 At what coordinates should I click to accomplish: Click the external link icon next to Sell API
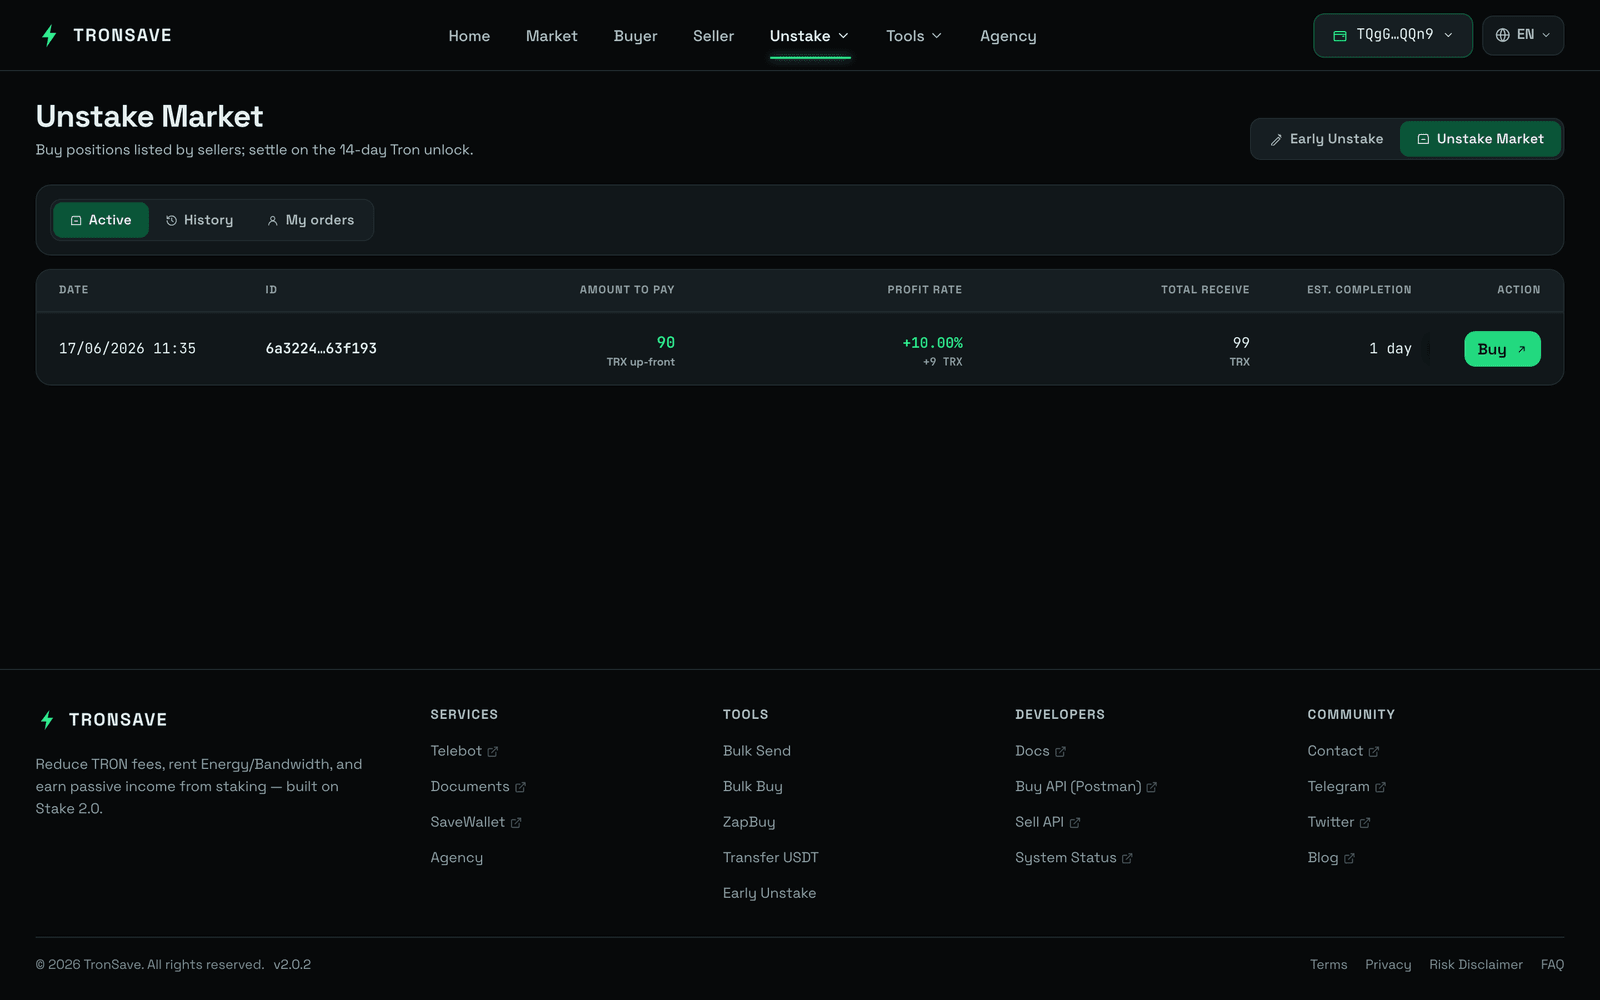[x=1075, y=823]
